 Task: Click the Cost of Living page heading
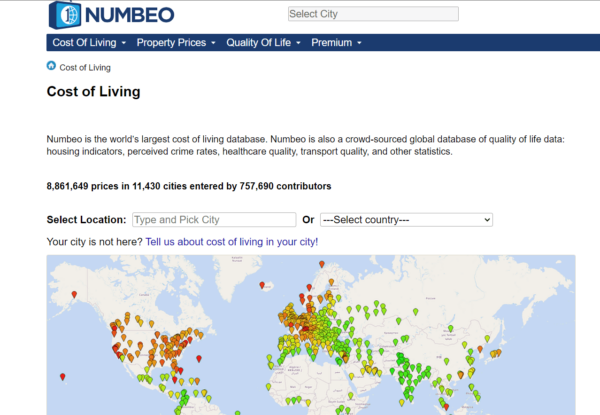(x=93, y=92)
